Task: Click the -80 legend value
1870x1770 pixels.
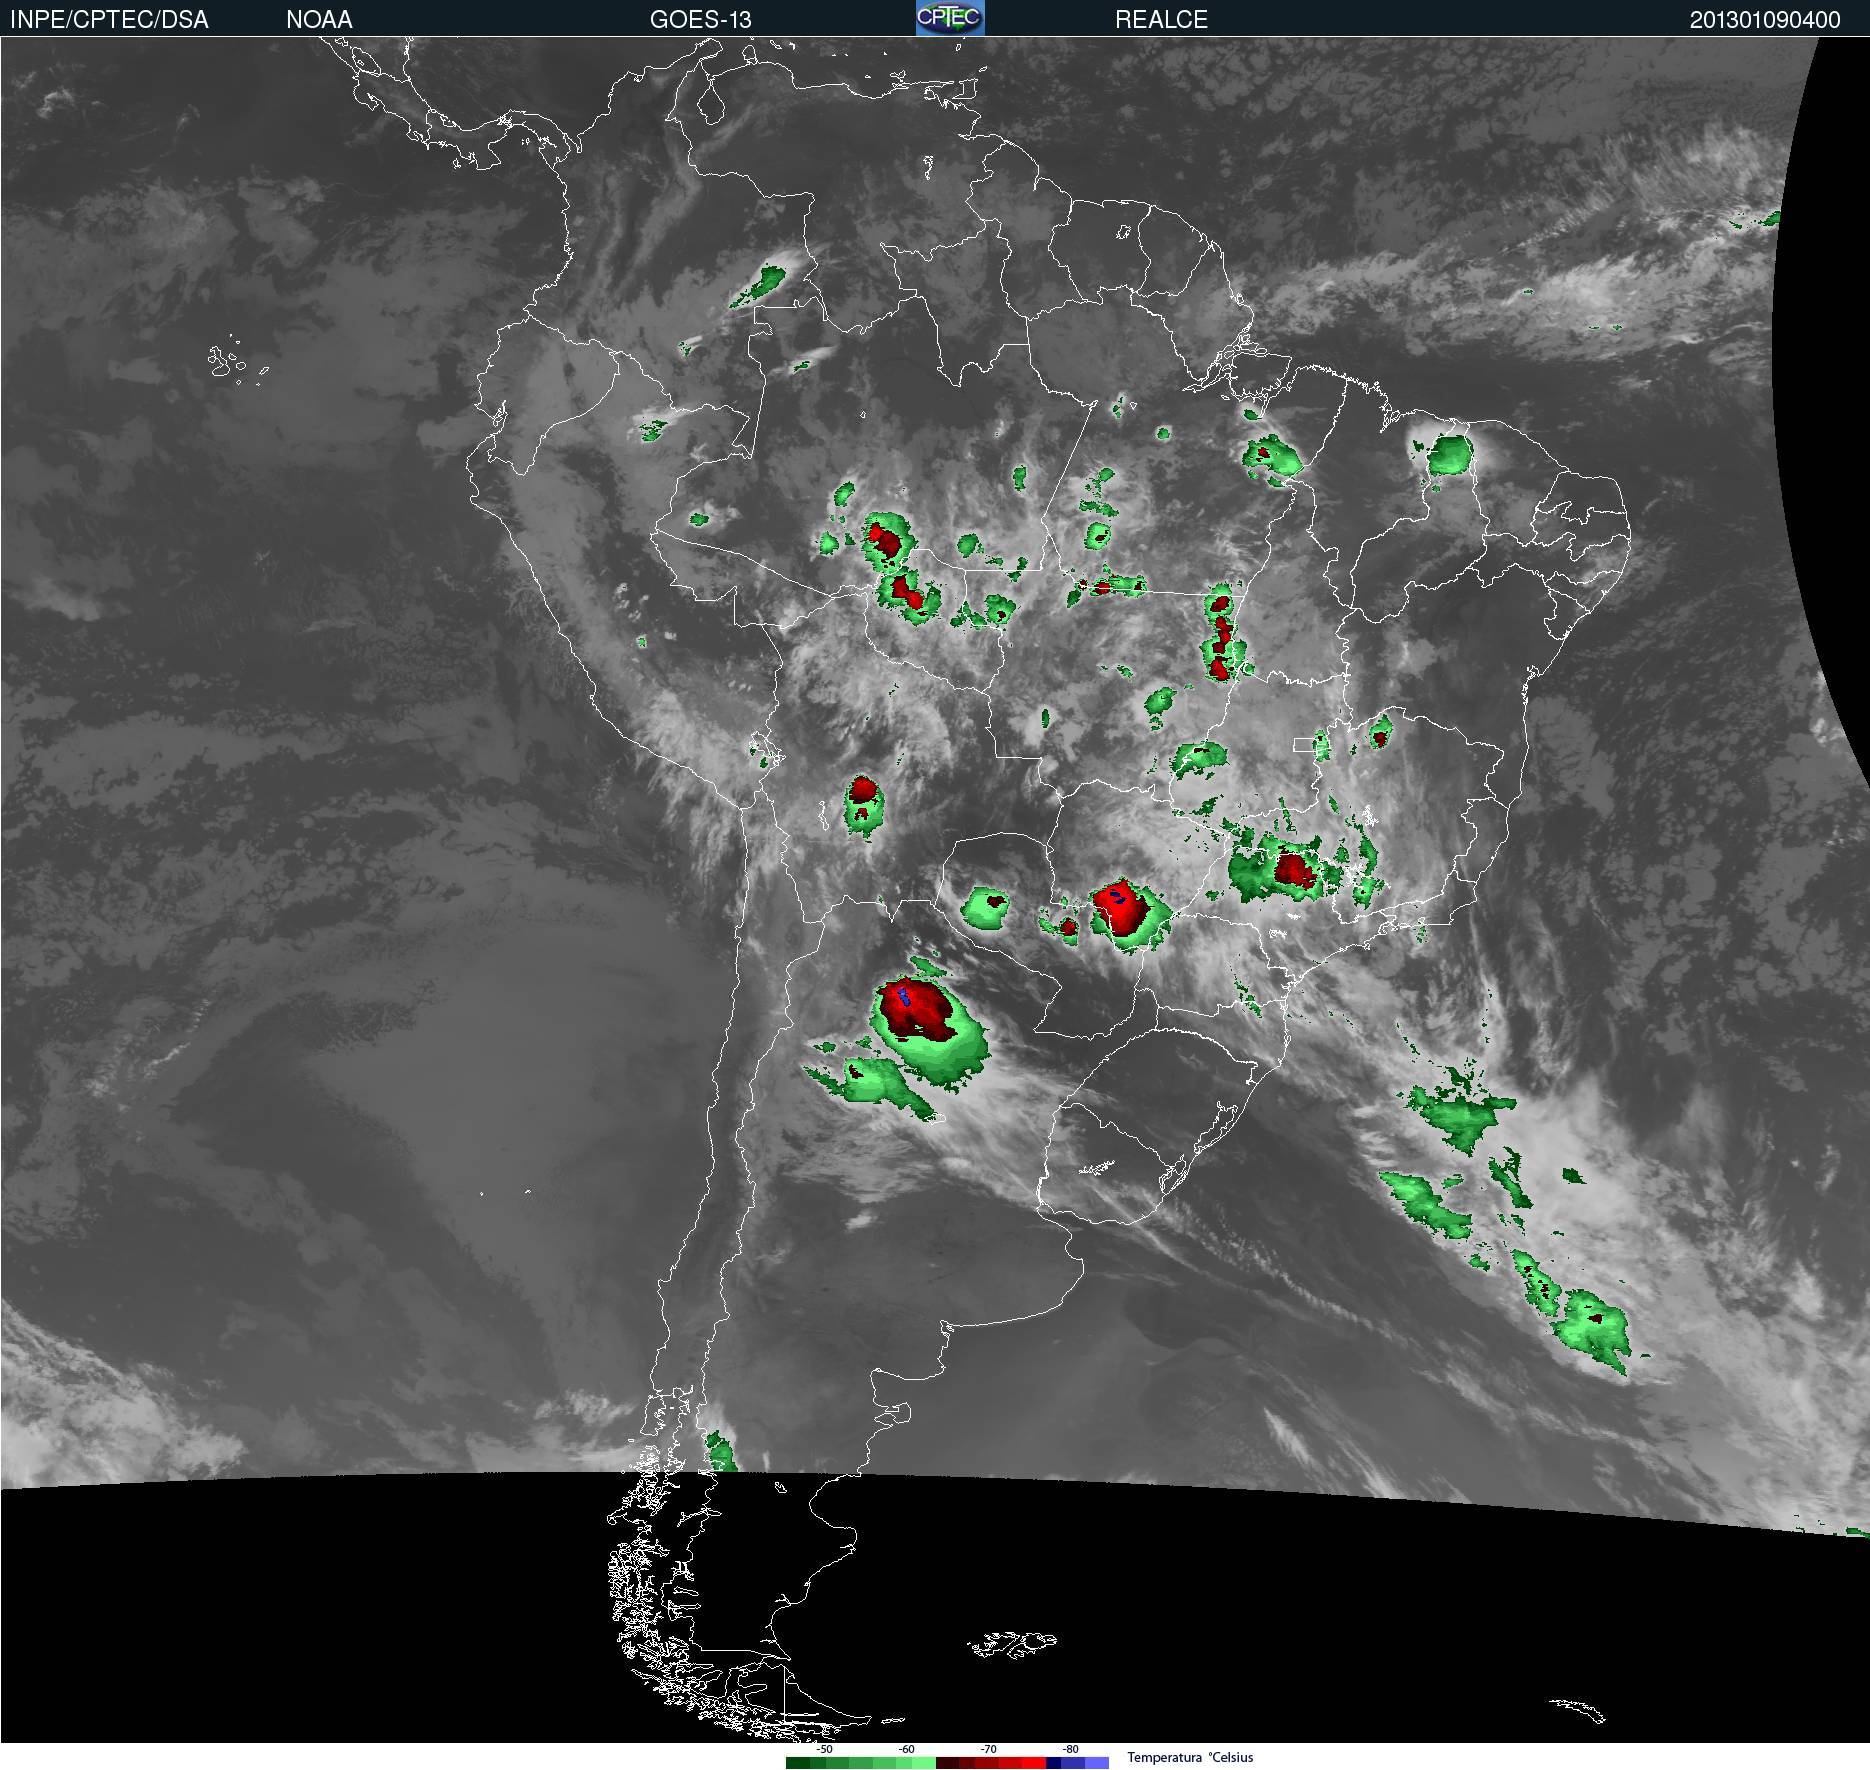Action: pyautogui.click(x=1070, y=1749)
